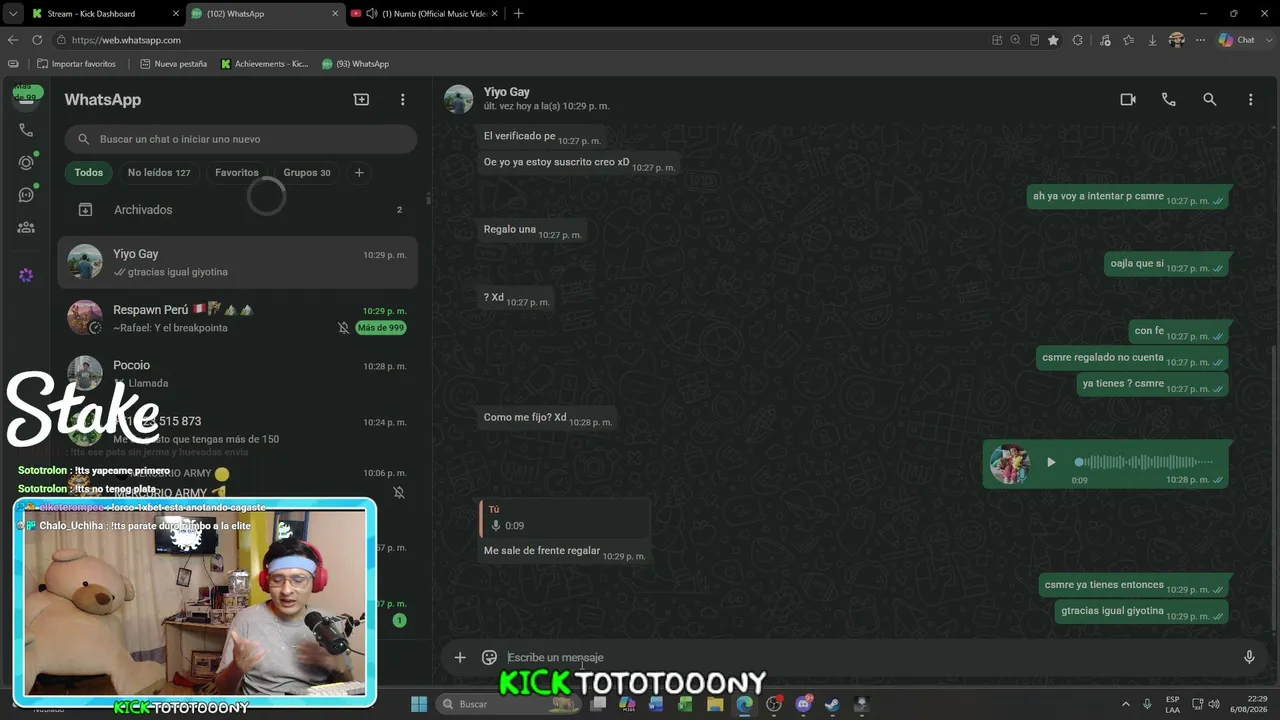Play the sent voice message
The image size is (1280, 720).
click(x=1051, y=462)
